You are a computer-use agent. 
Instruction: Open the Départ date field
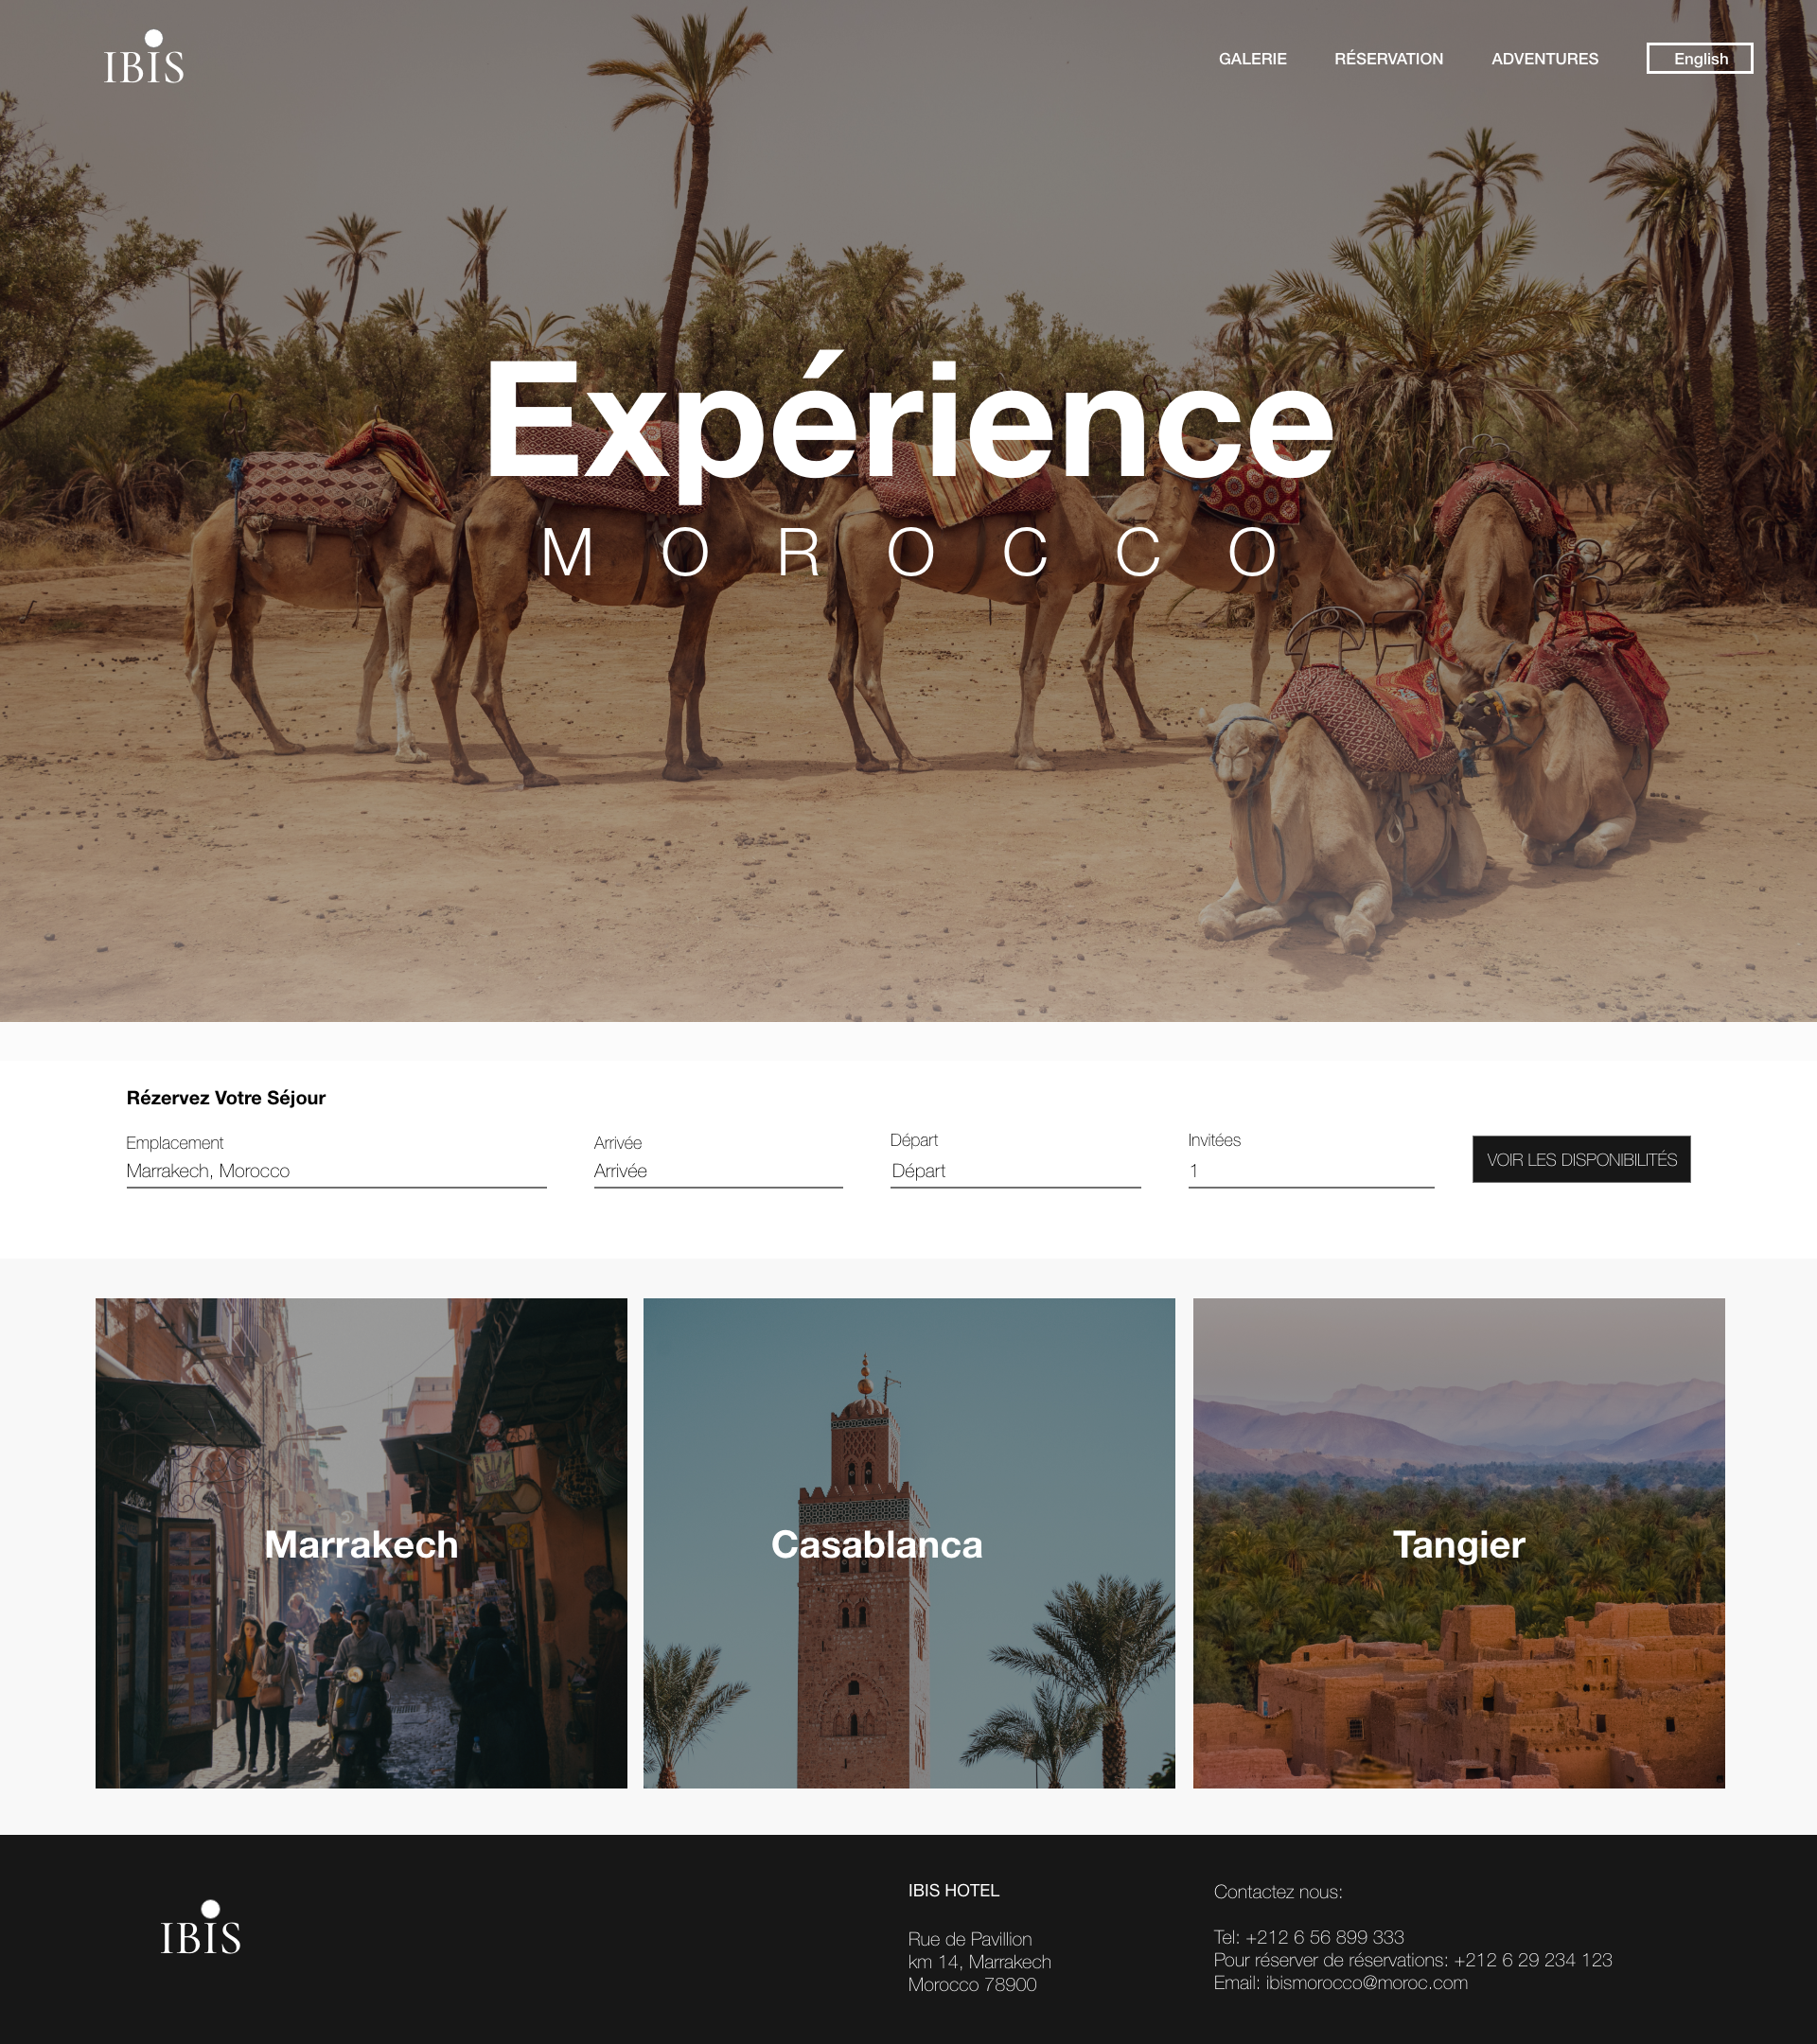pos(1015,1171)
